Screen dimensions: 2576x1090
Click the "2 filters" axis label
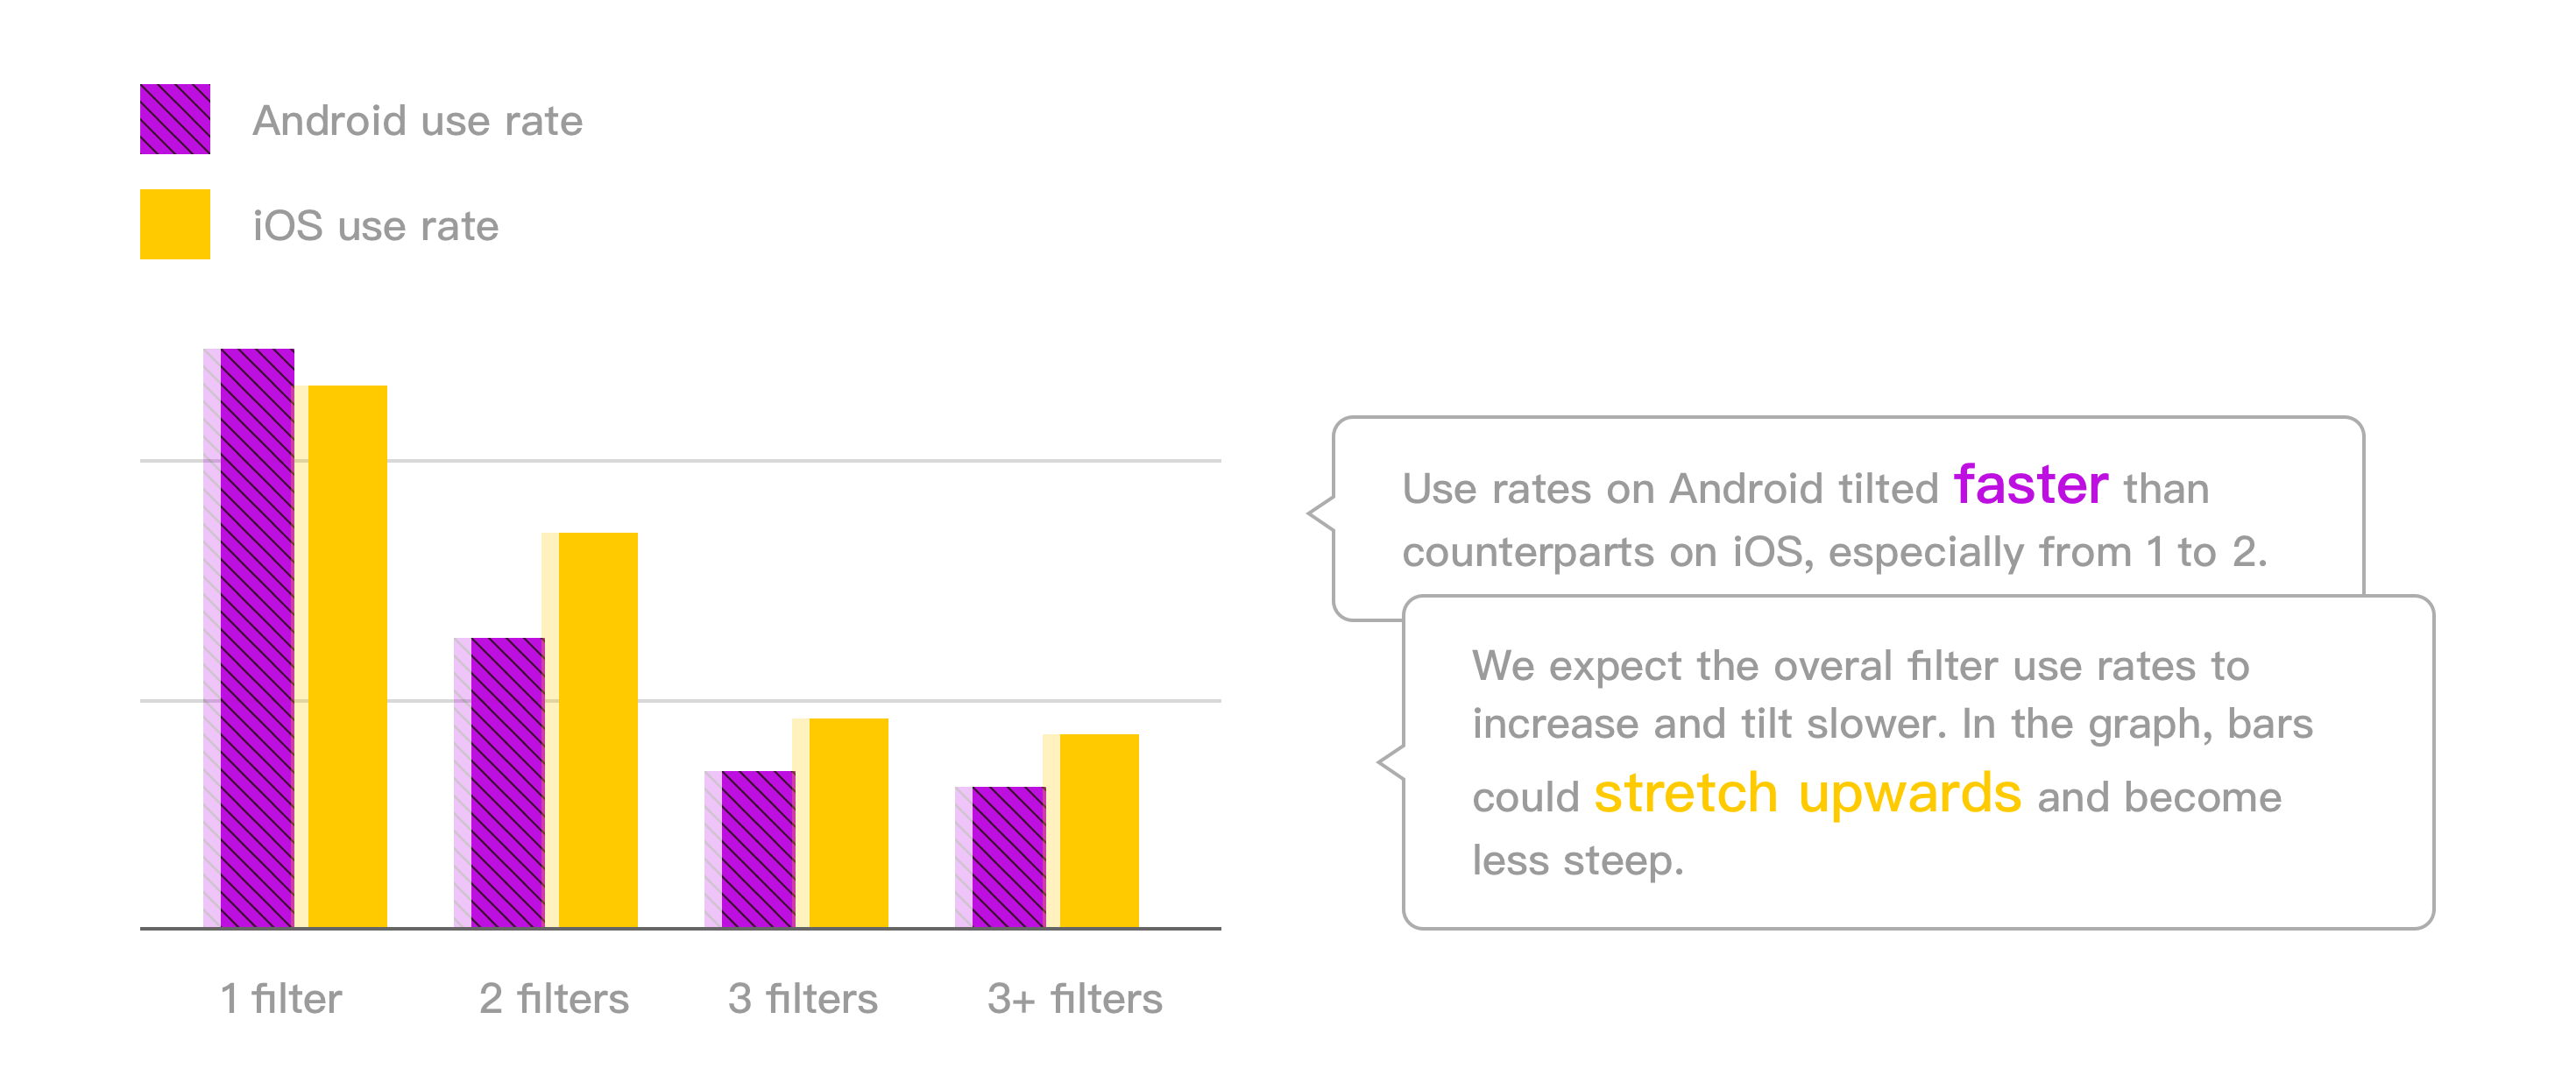tap(554, 998)
